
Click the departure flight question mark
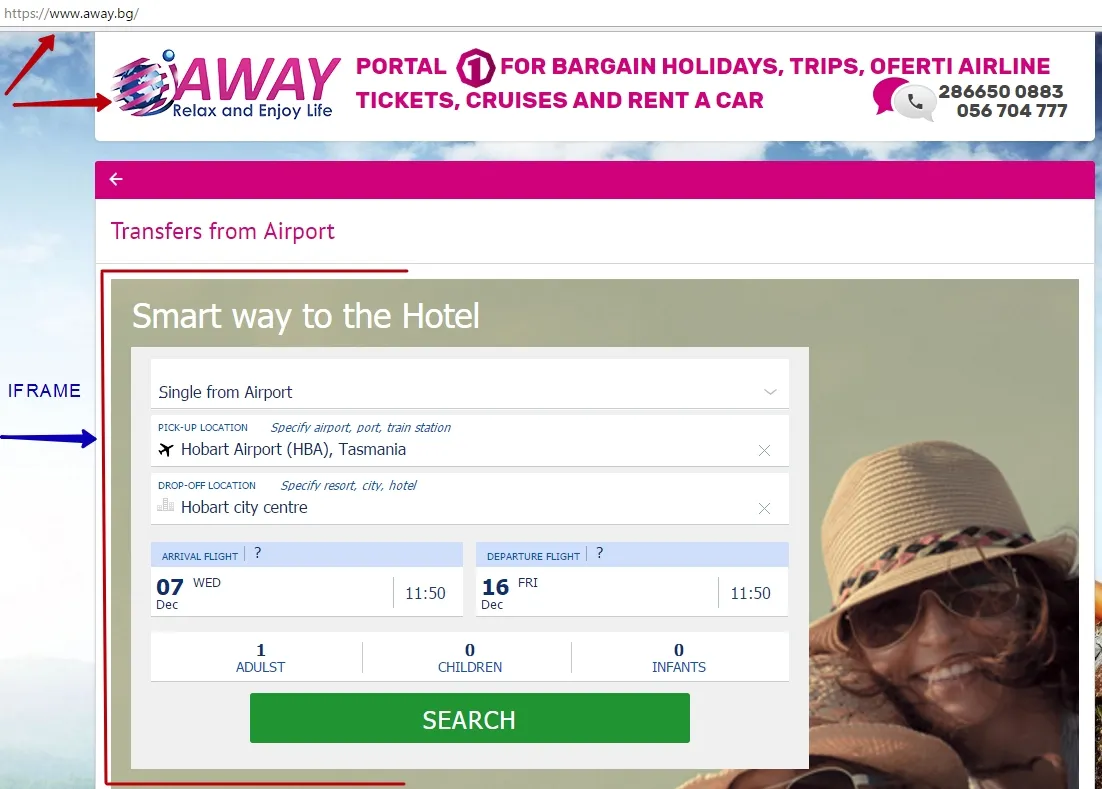pyautogui.click(x=599, y=554)
